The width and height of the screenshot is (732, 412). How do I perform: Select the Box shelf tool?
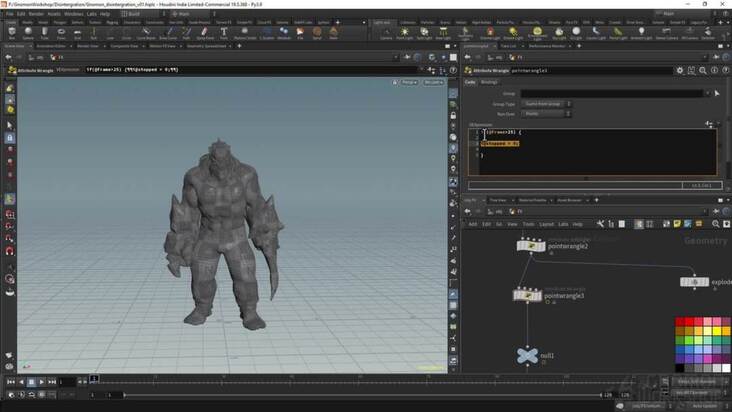coord(12,33)
